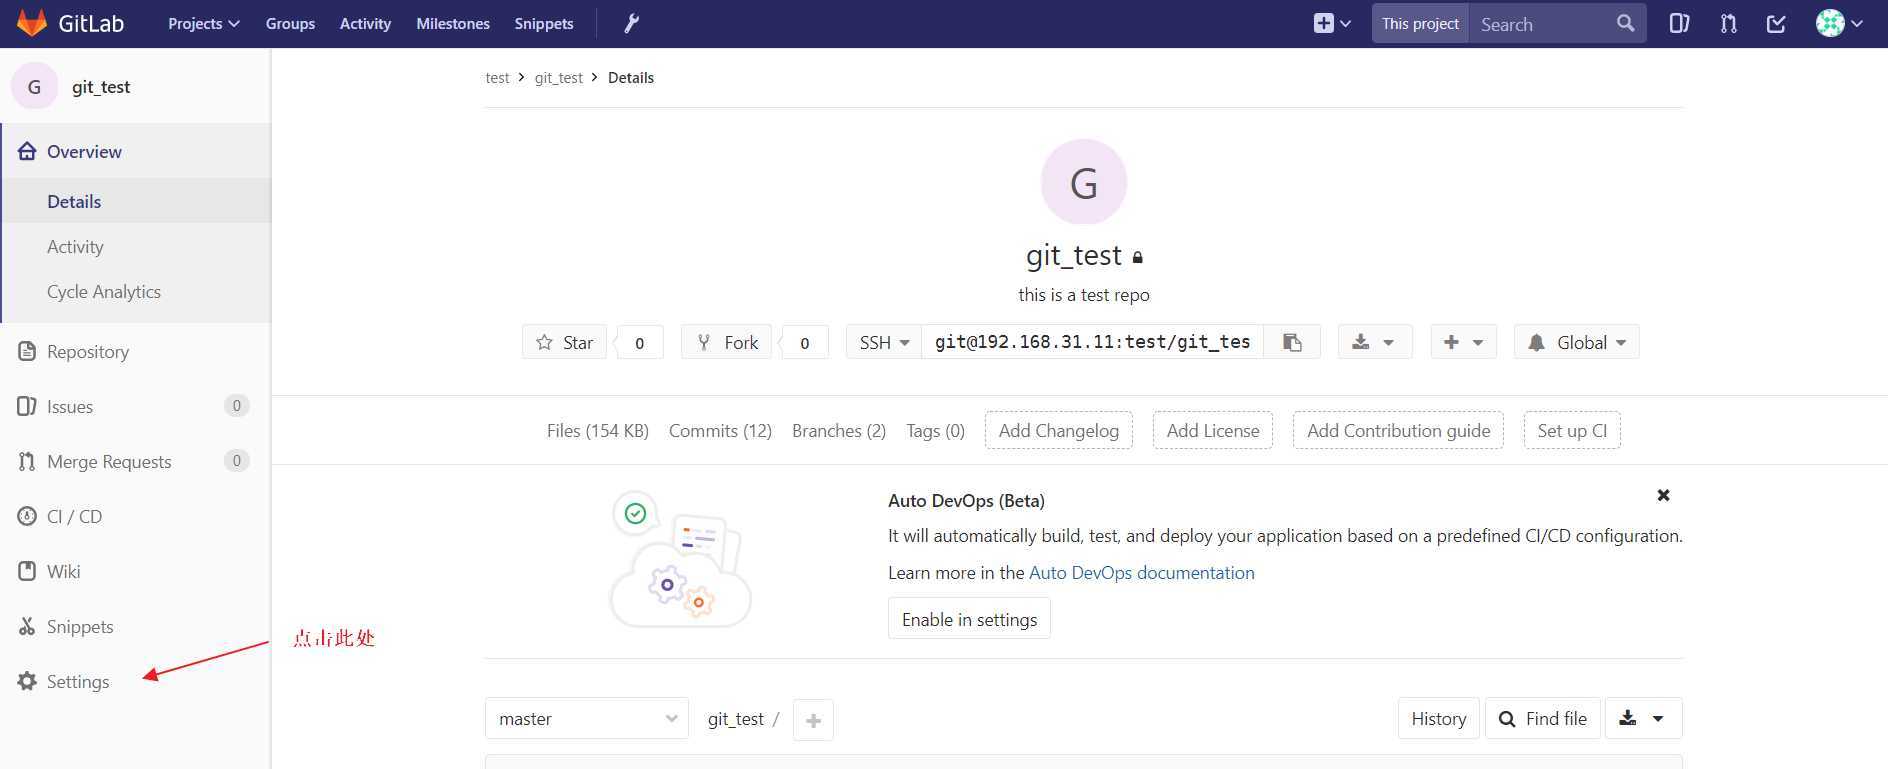Open Overview in the sidebar
Viewport: 1888px width, 769px height.
[136, 152]
